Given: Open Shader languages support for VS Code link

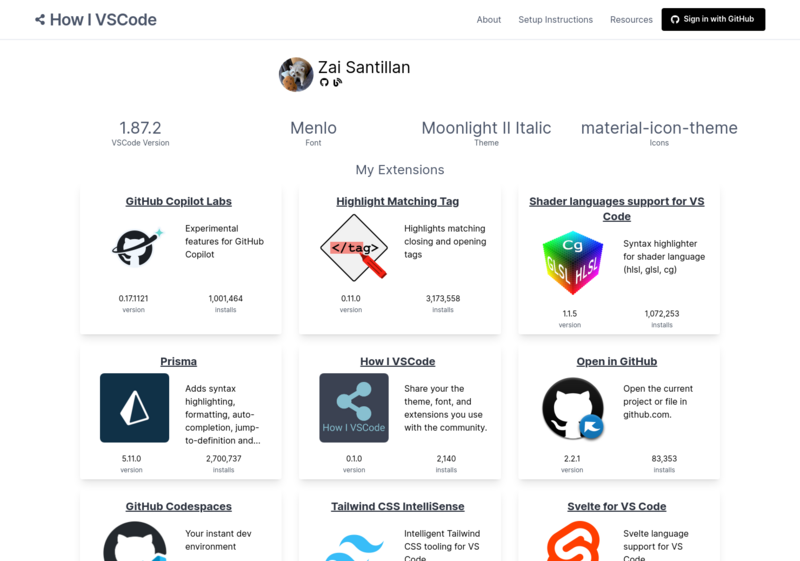Looking at the screenshot, I should pos(617,209).
